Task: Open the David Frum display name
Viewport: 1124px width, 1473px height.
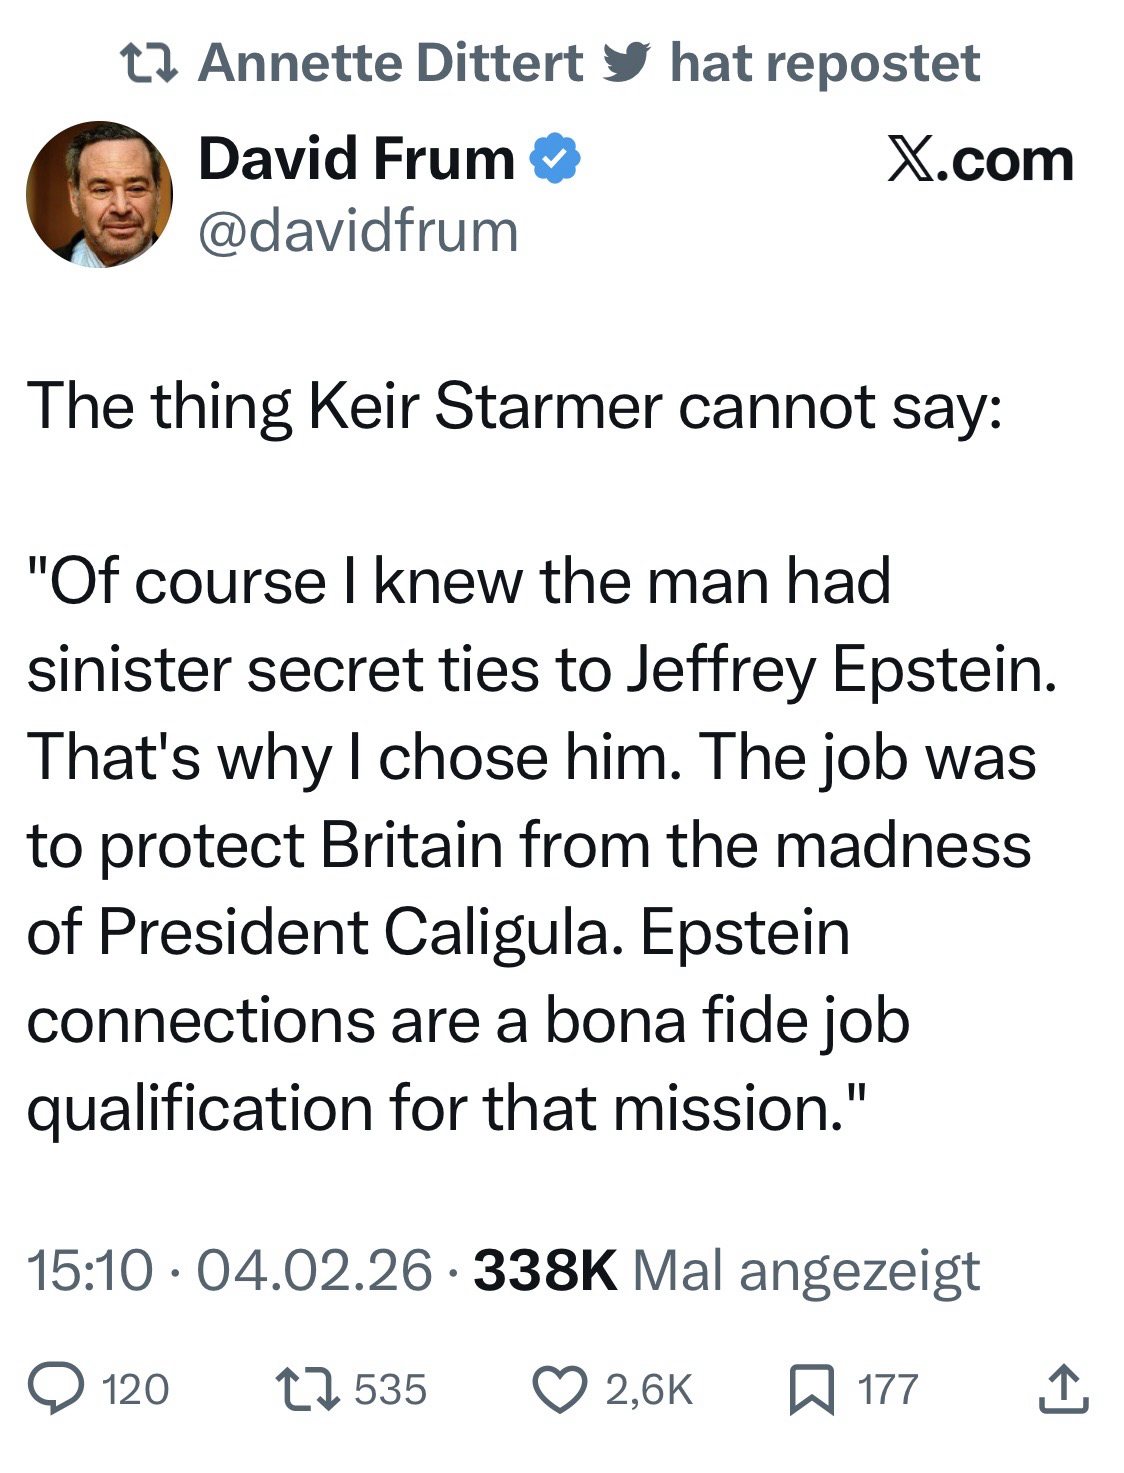Action: (x=356, y=160)
